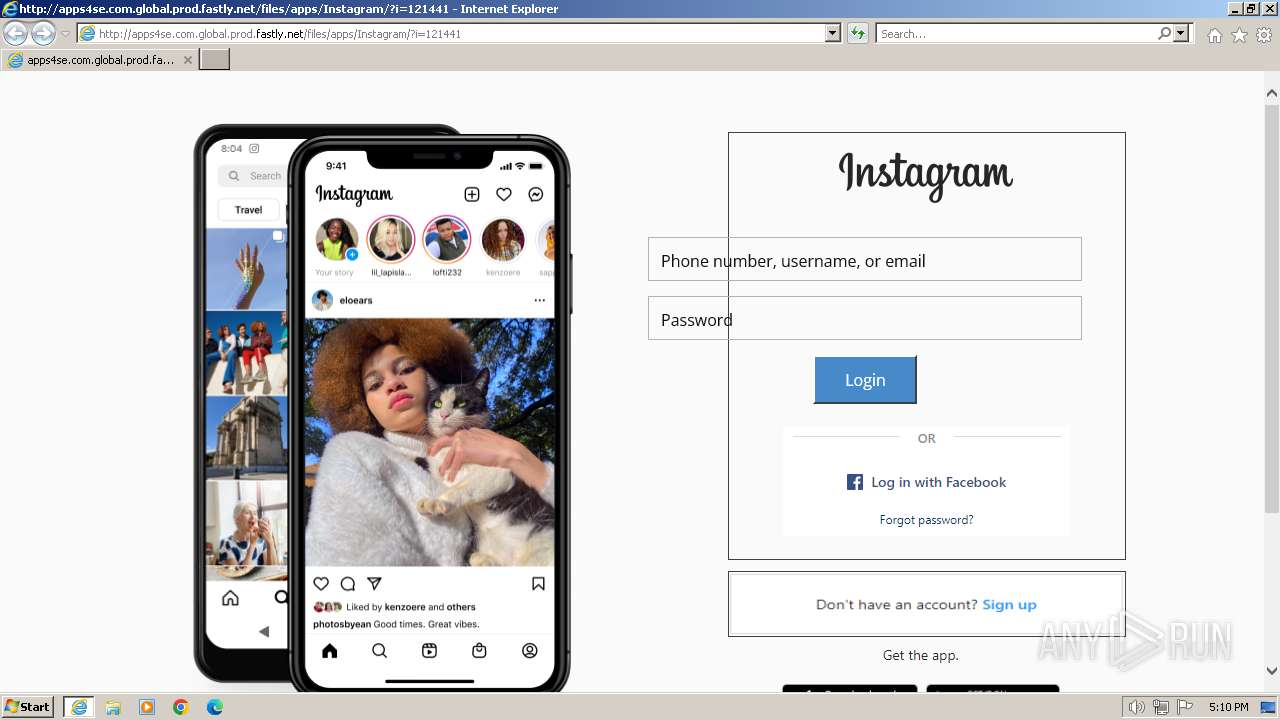This screenshot has height=720, width=1280.
Task: Click the page scrollbar down arrow
Action: [x=1272, y=671]
